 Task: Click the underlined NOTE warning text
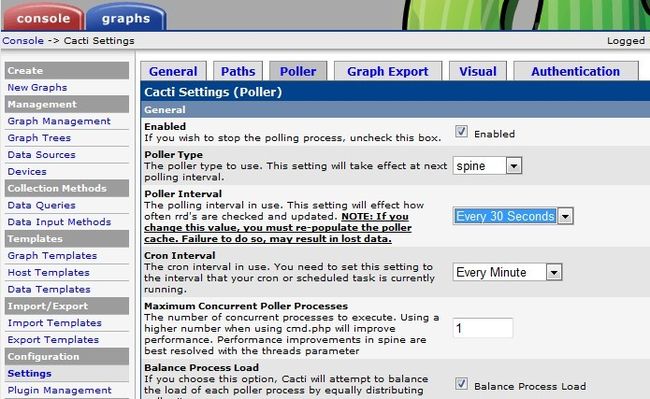[x=278, y=227]
